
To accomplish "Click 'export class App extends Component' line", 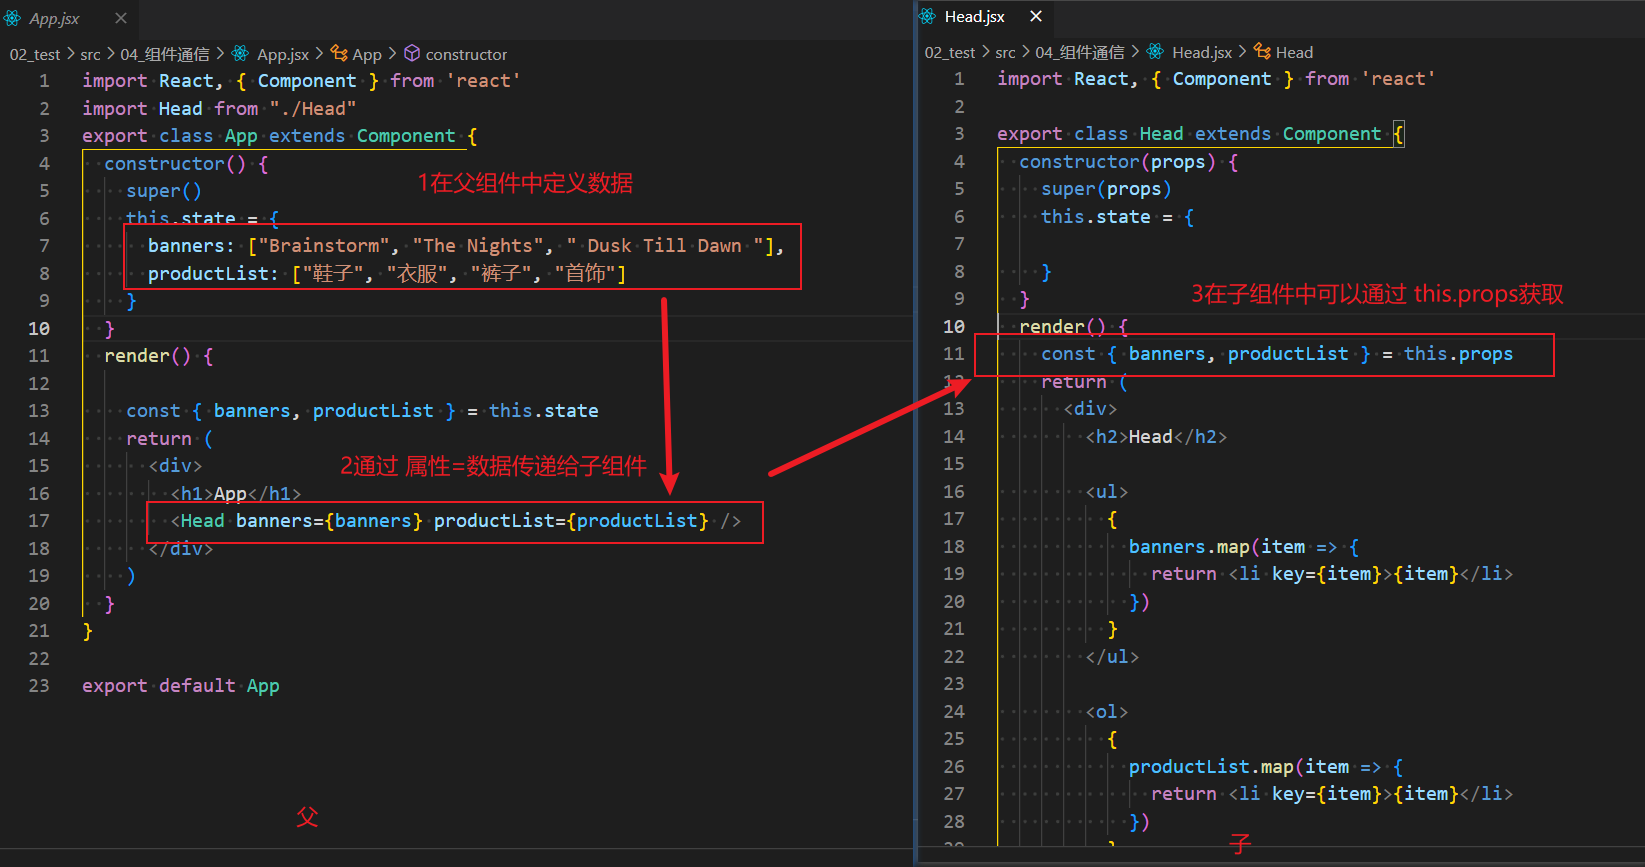I will 279,135.
